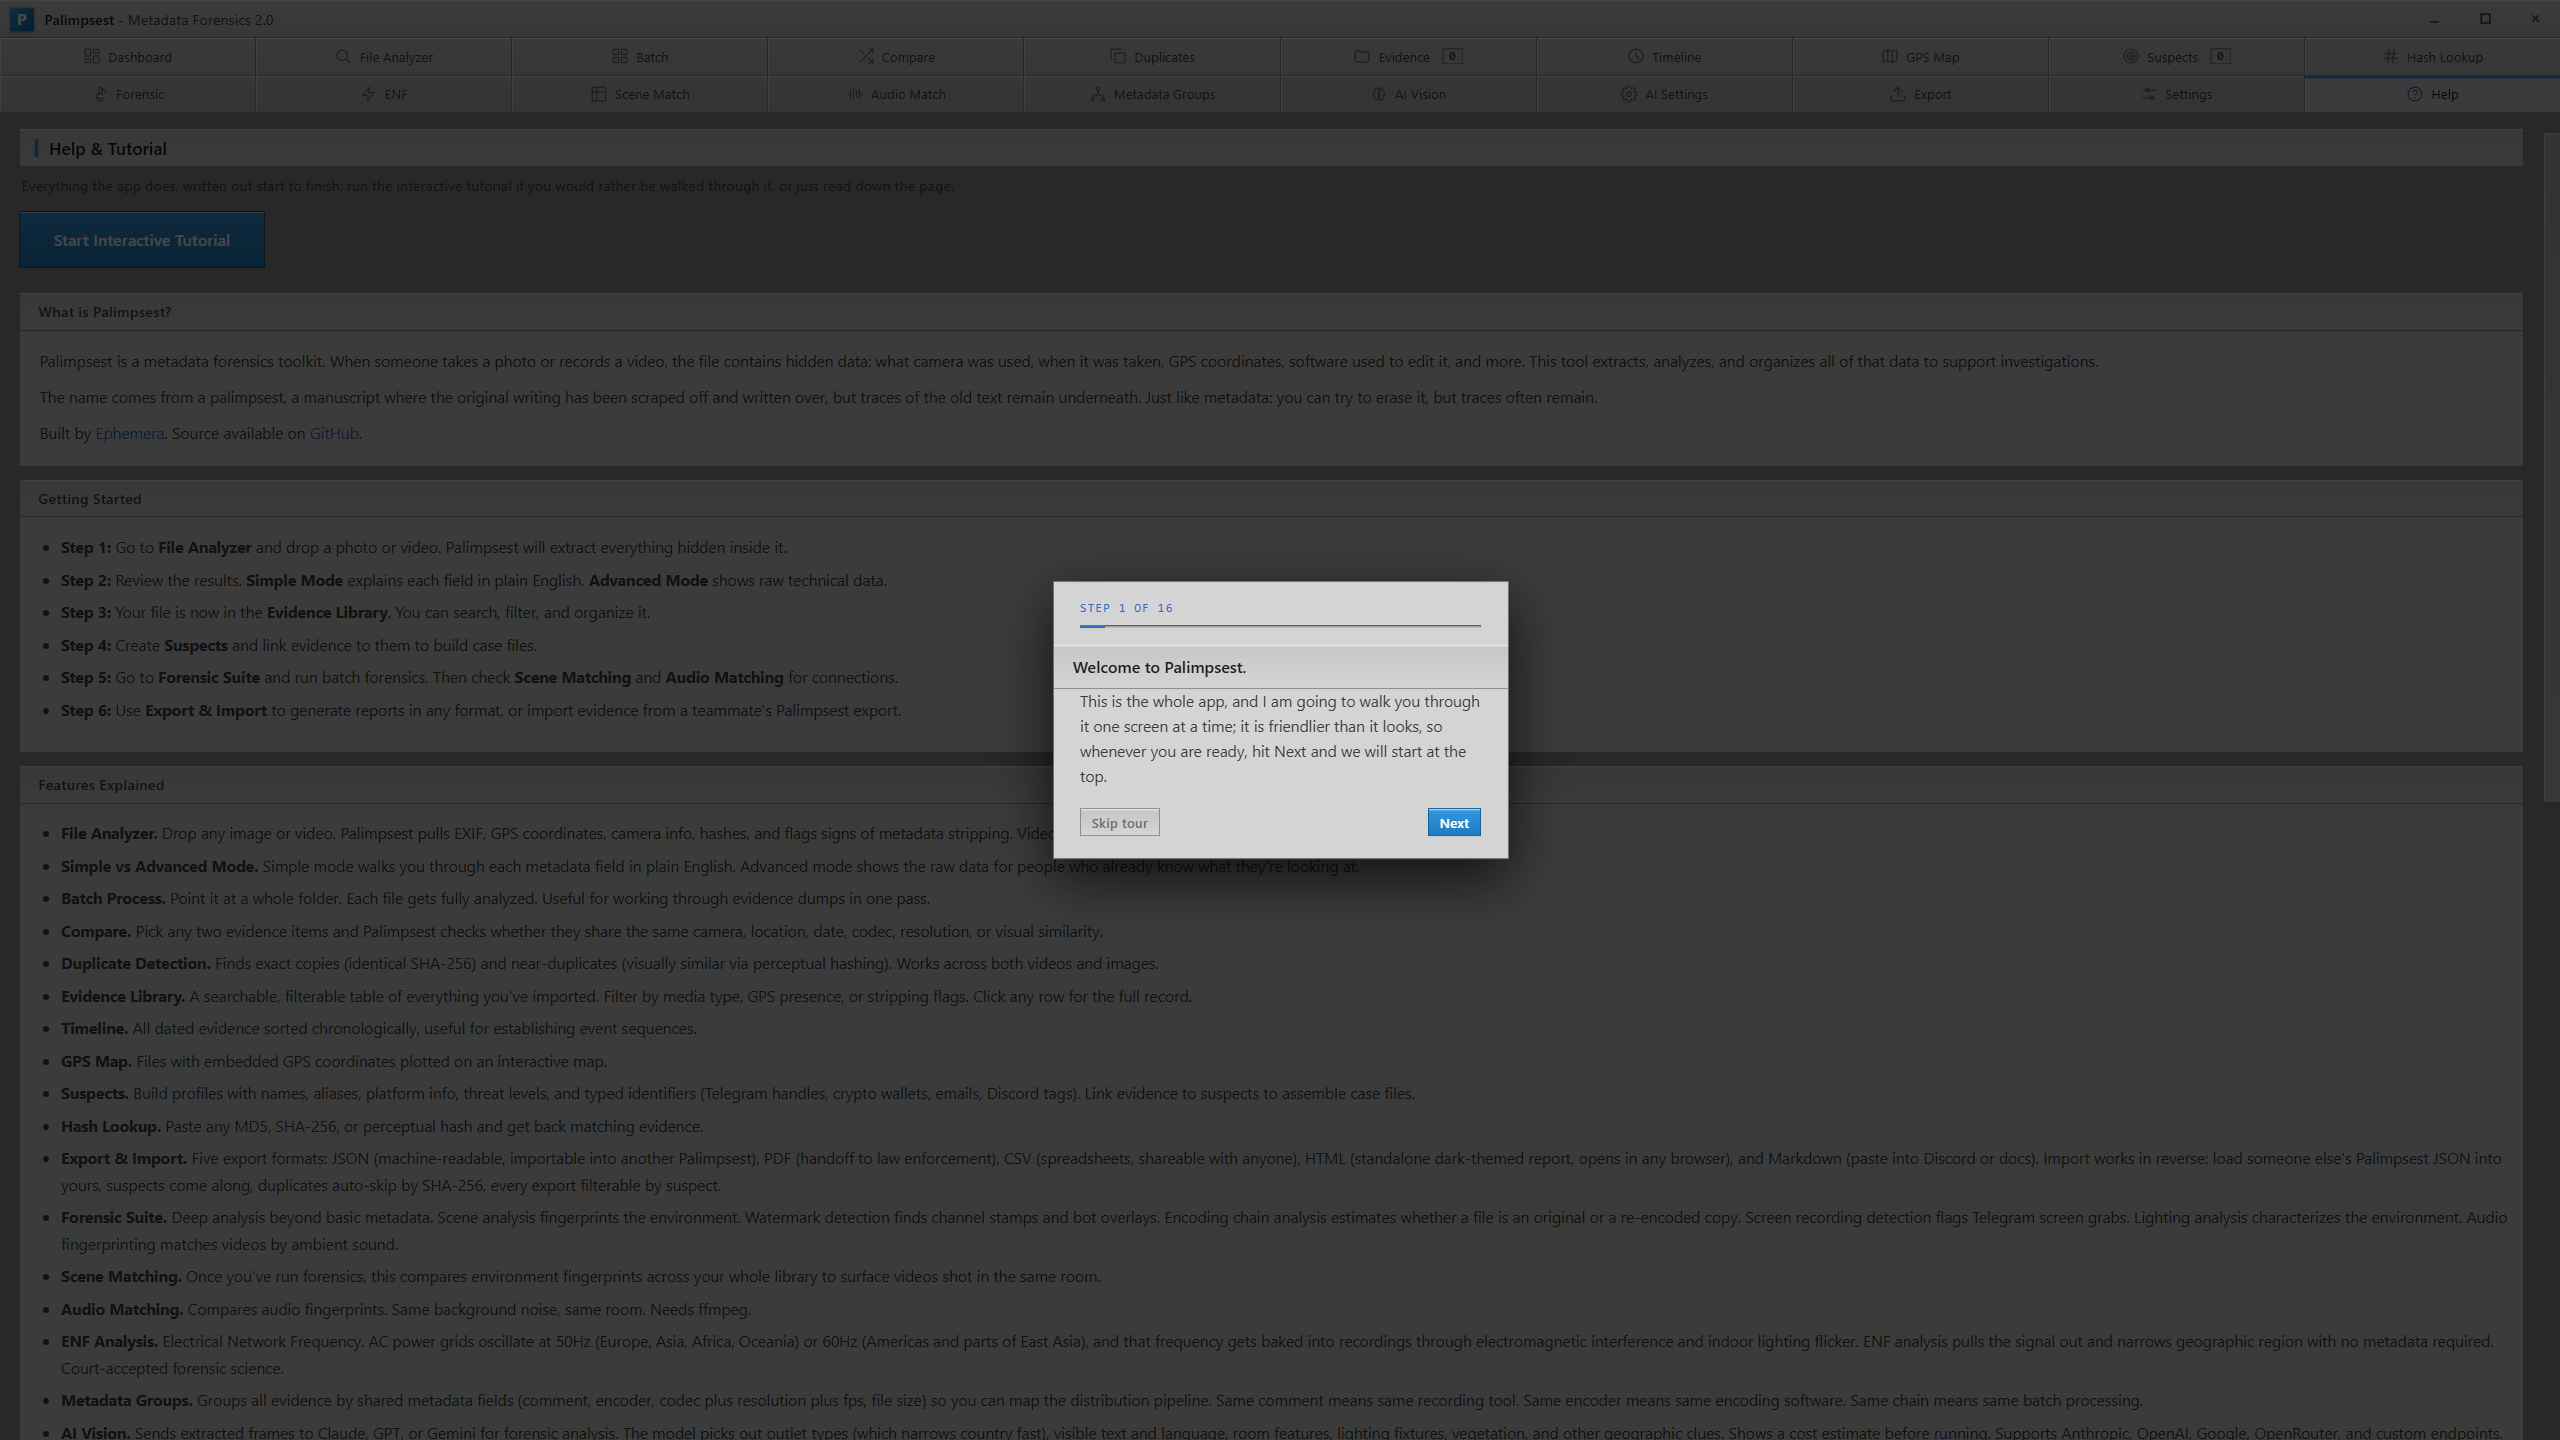Screen dimensions: 2560x1440
Task: Click the Timeline clock icon
Action: tap(1636, 57)
